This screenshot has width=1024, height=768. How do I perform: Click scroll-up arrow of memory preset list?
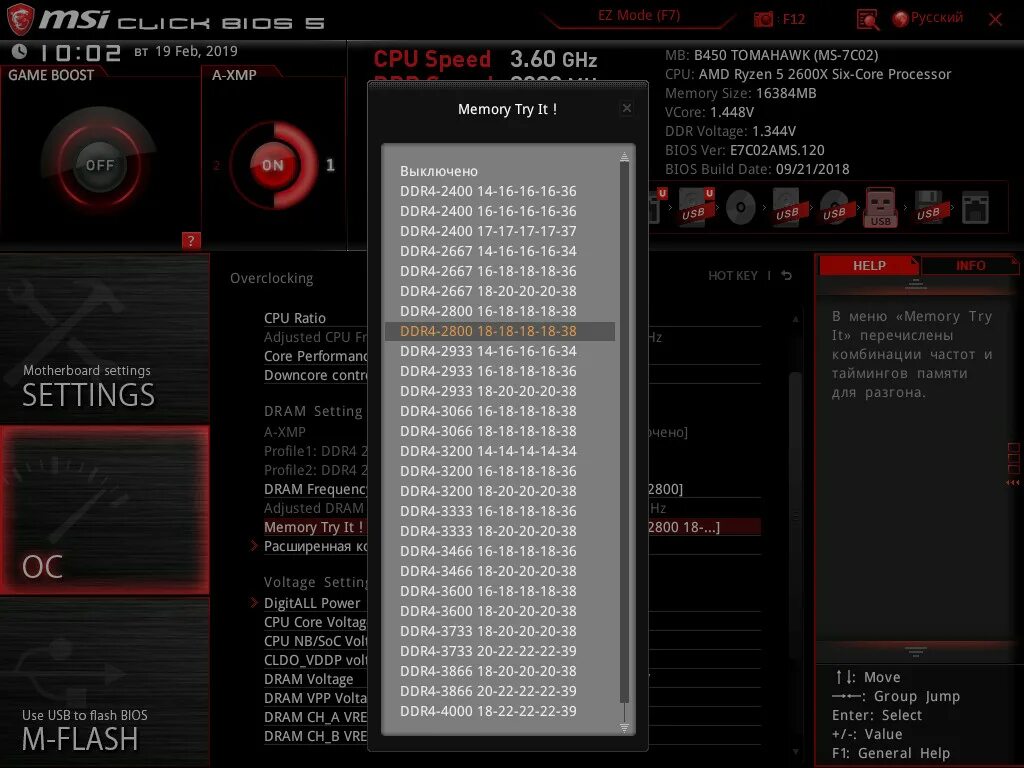tap(624, 157)
